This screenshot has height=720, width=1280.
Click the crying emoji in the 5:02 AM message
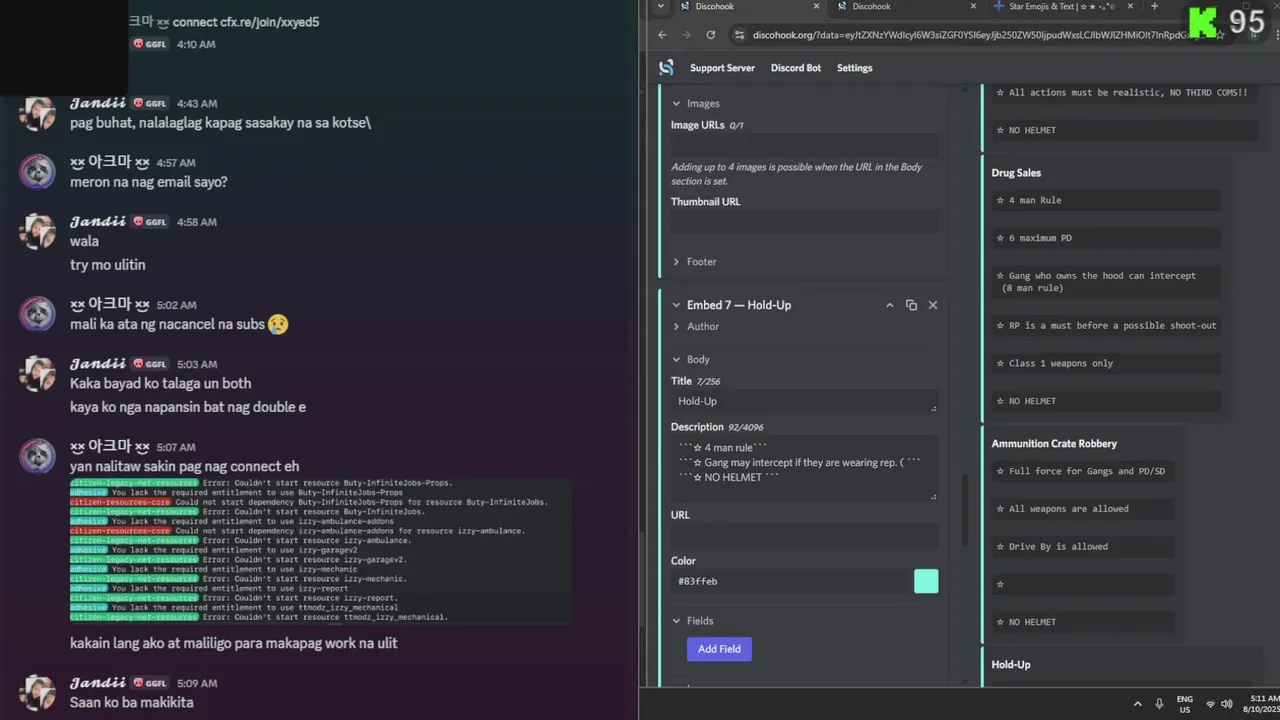(278, 324)
